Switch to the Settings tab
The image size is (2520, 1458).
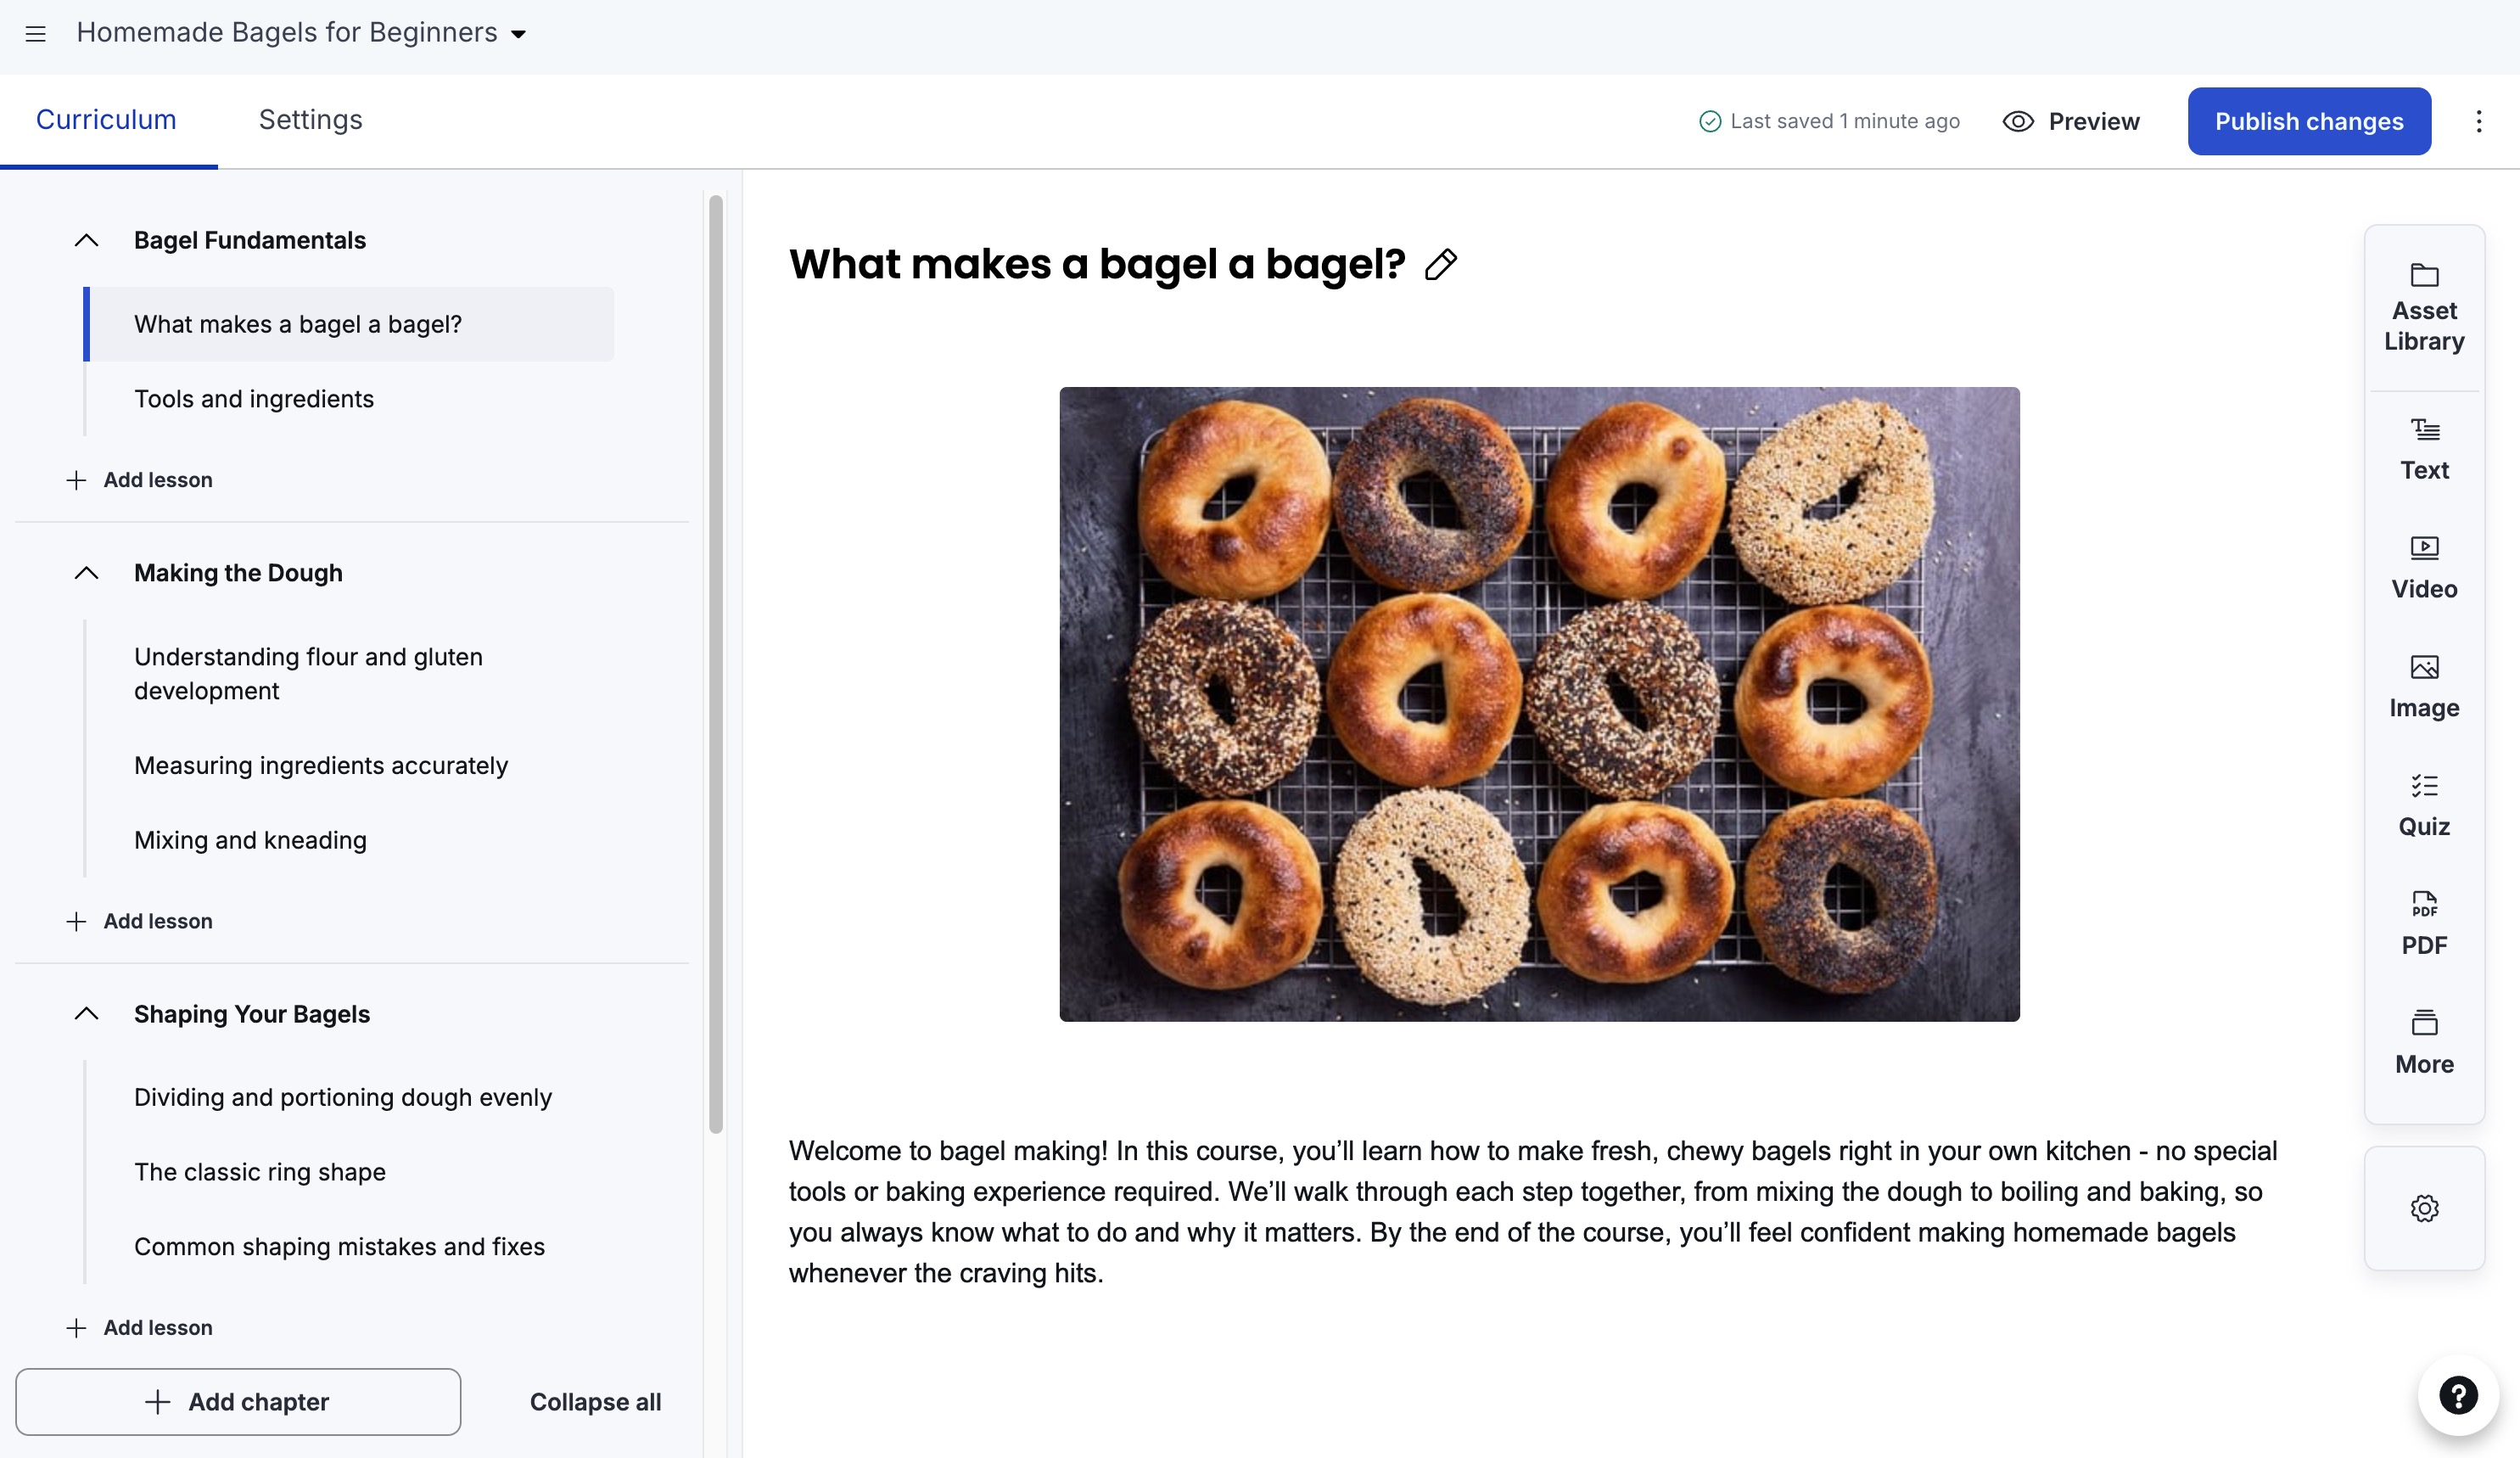point(311,120)
